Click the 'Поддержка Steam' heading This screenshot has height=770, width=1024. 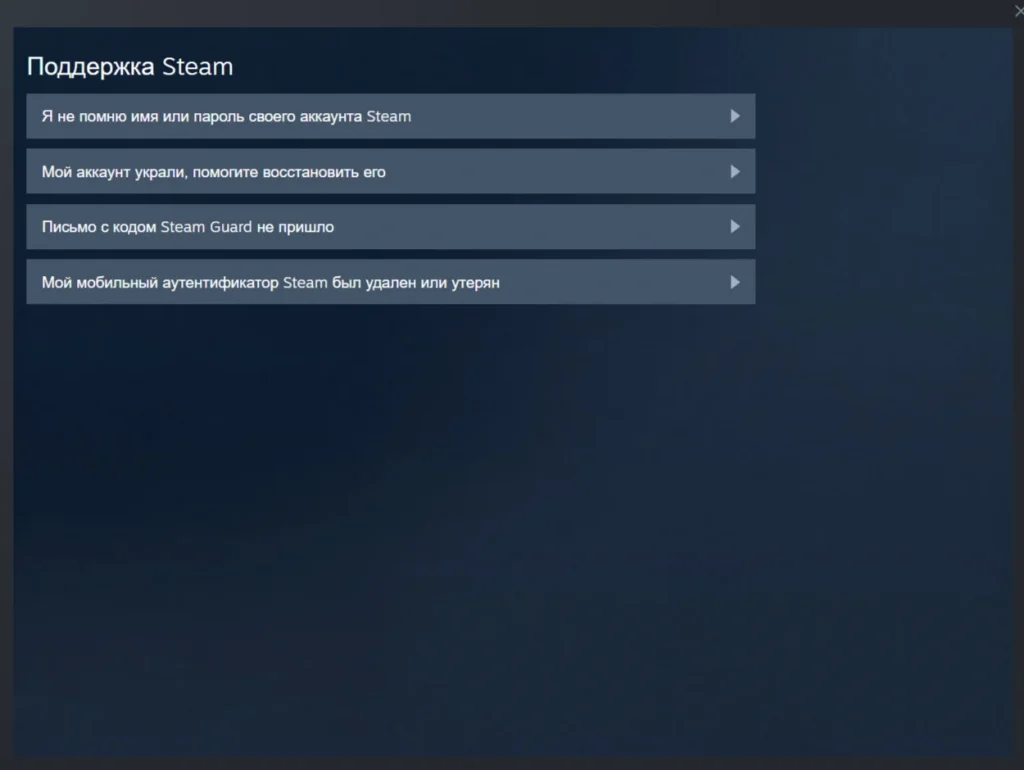click(129, 67)
